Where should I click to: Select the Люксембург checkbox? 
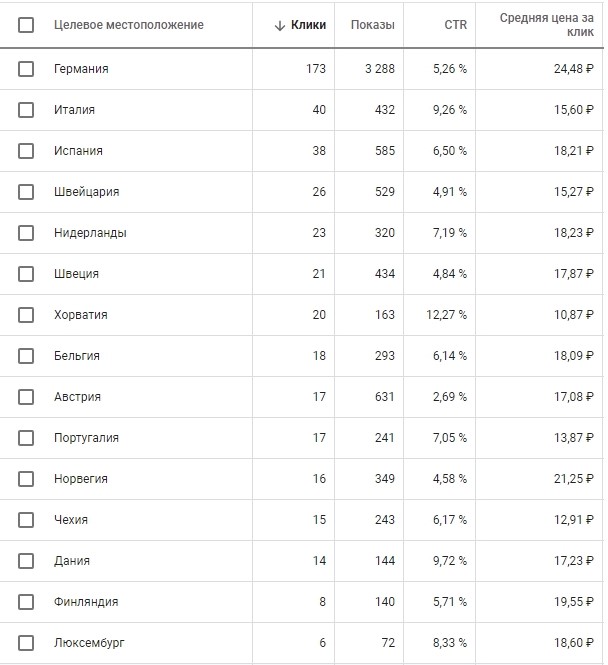click(26, 643)
